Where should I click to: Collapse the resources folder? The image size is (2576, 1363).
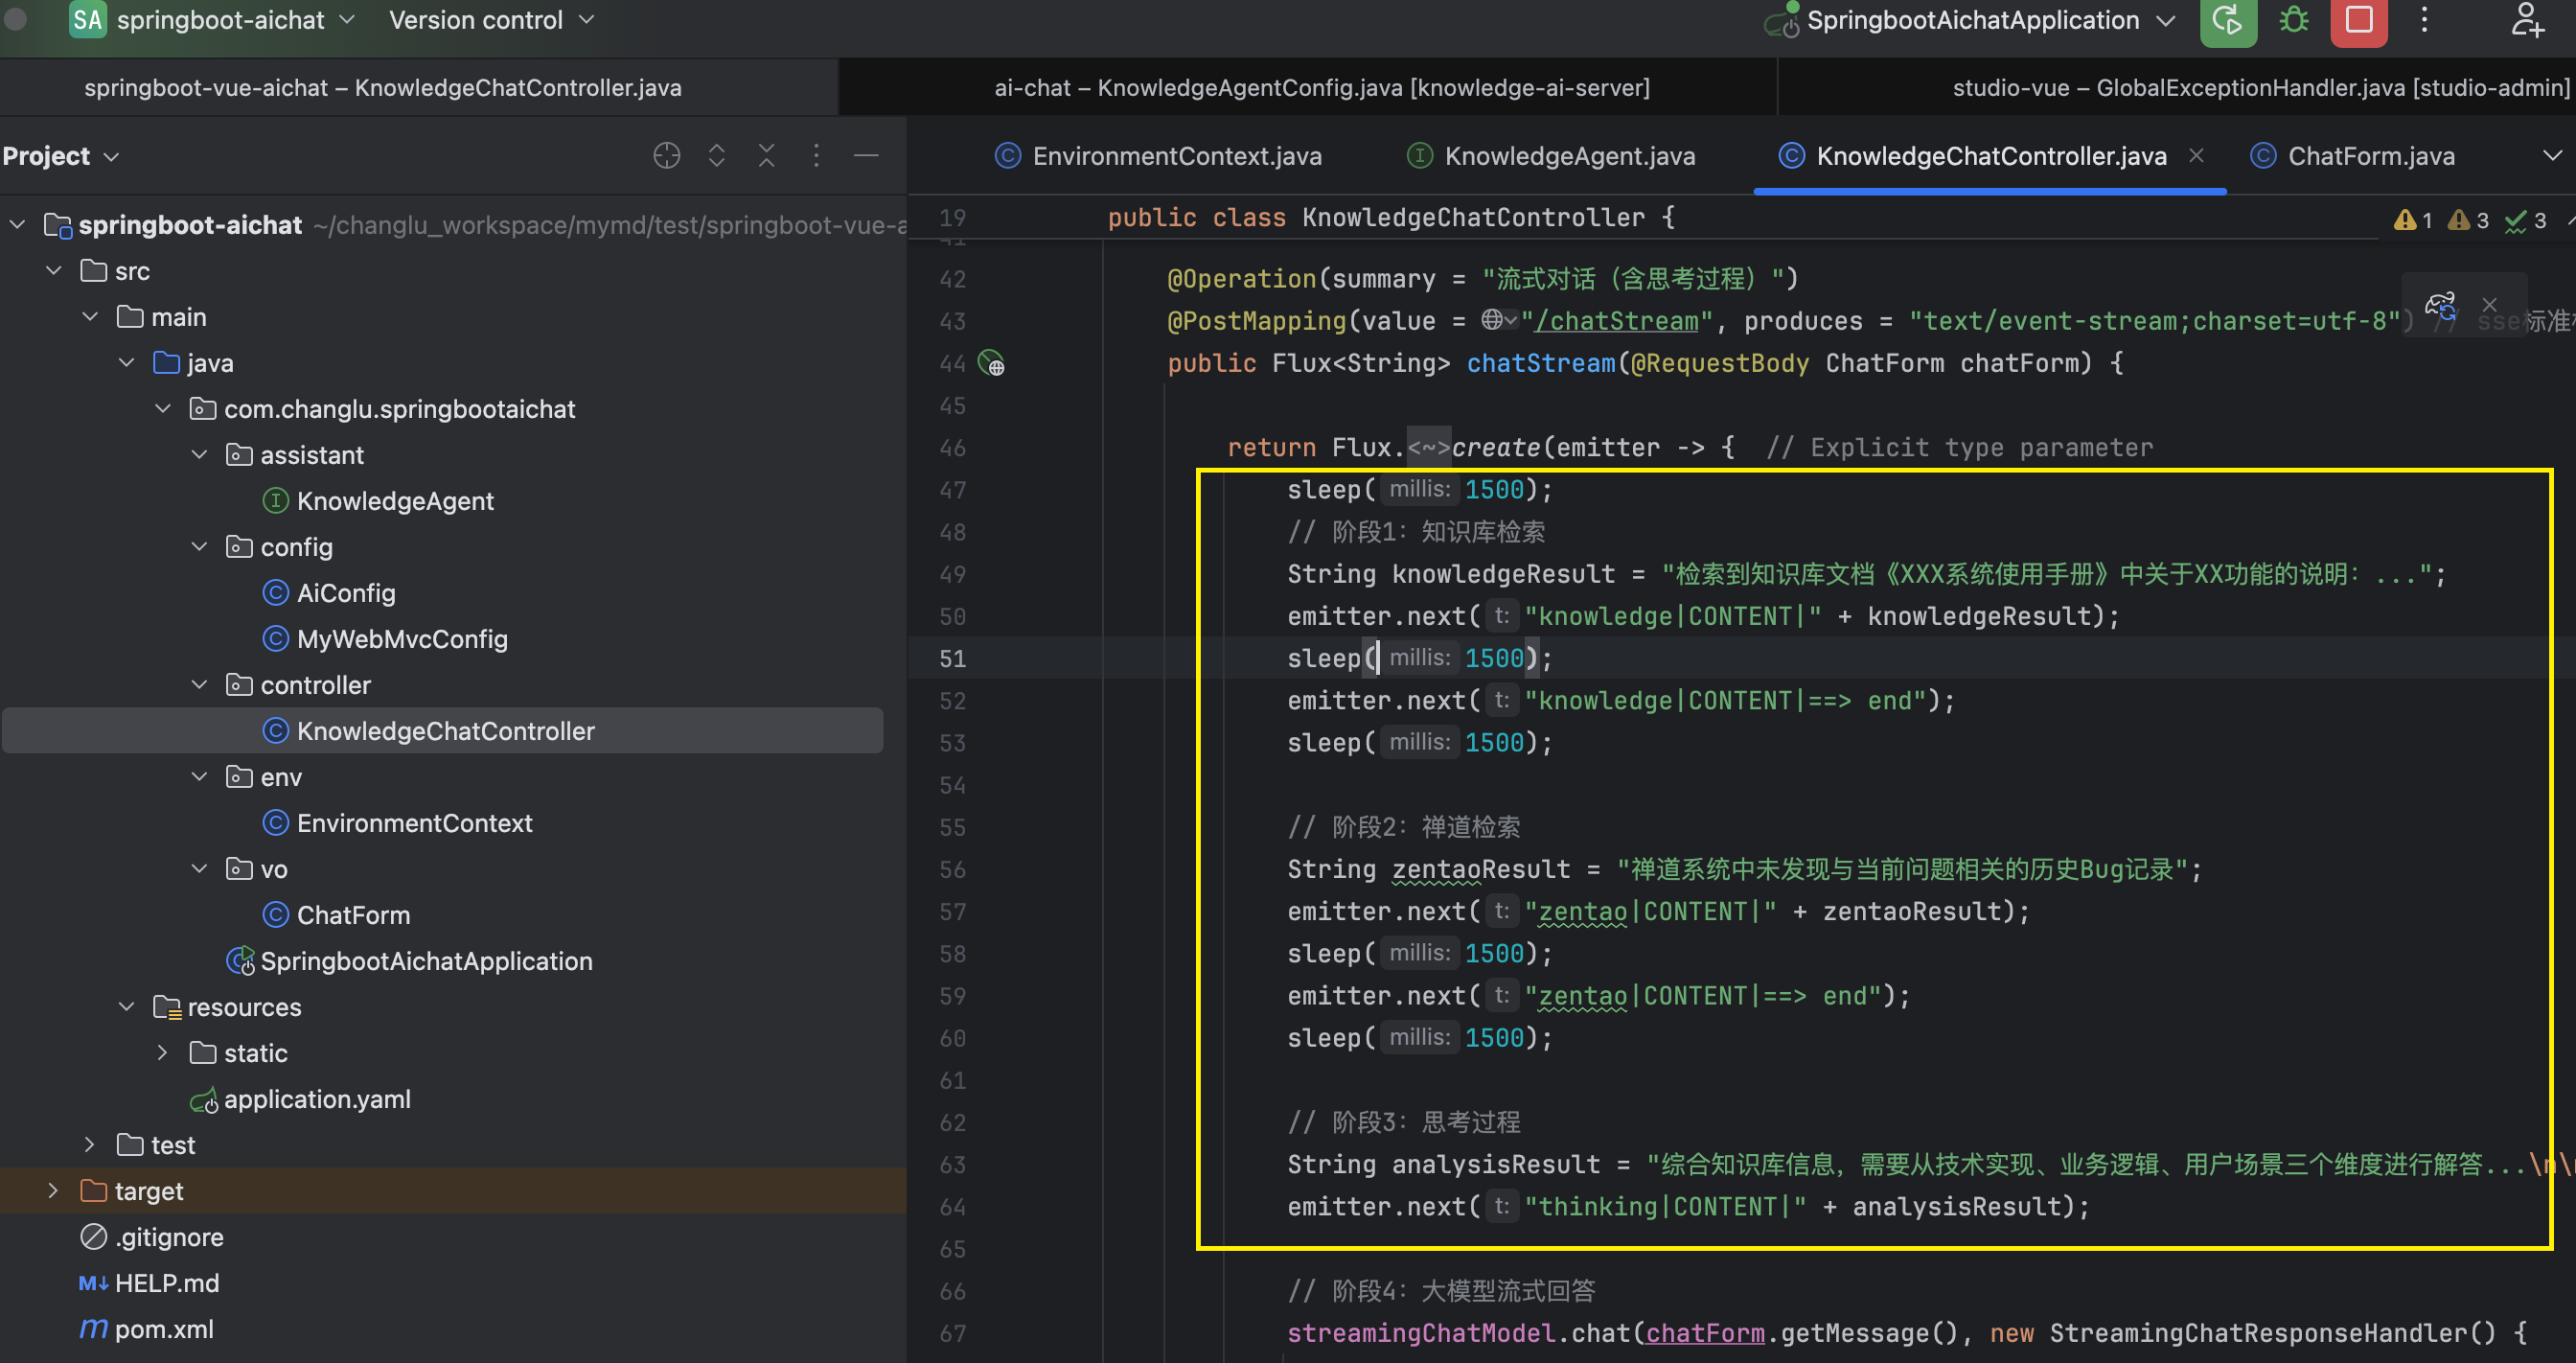(x=126, y=1007)
